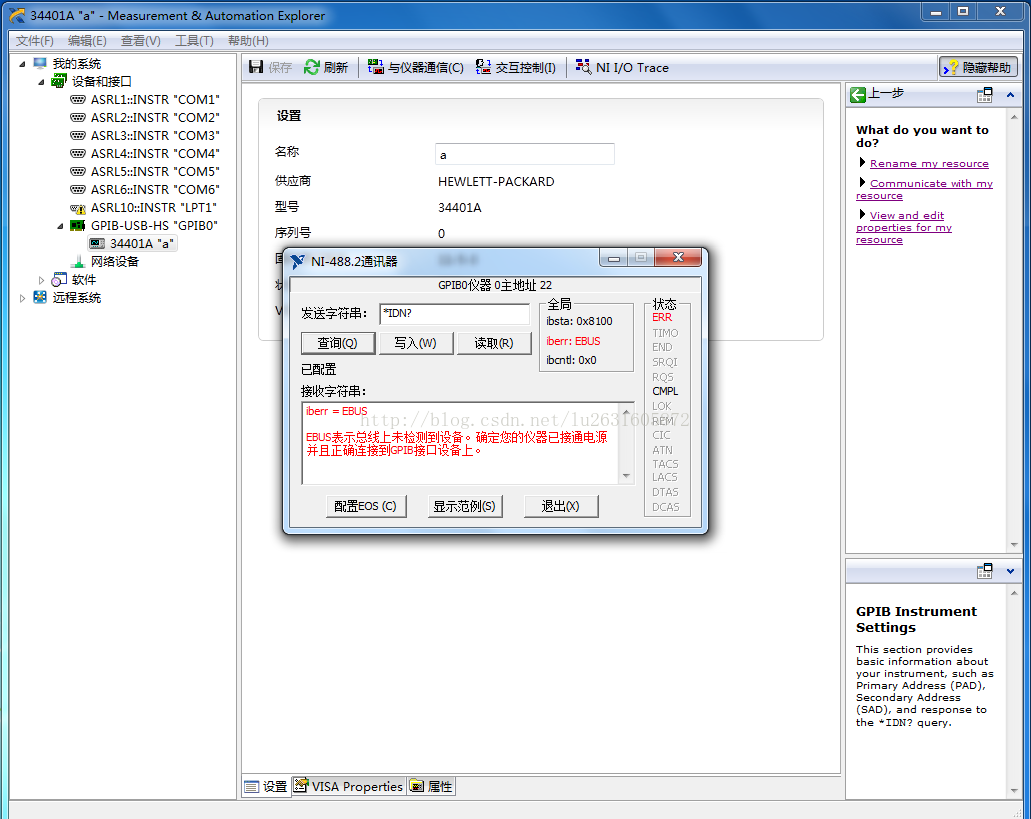Expand the 软件 tree node

[41, 280]
